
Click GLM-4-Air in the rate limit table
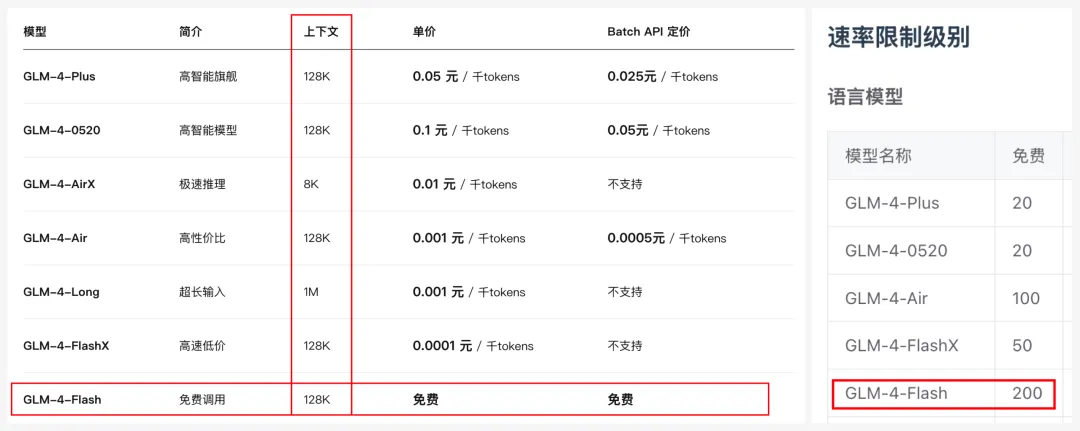(x=886, y=298)
